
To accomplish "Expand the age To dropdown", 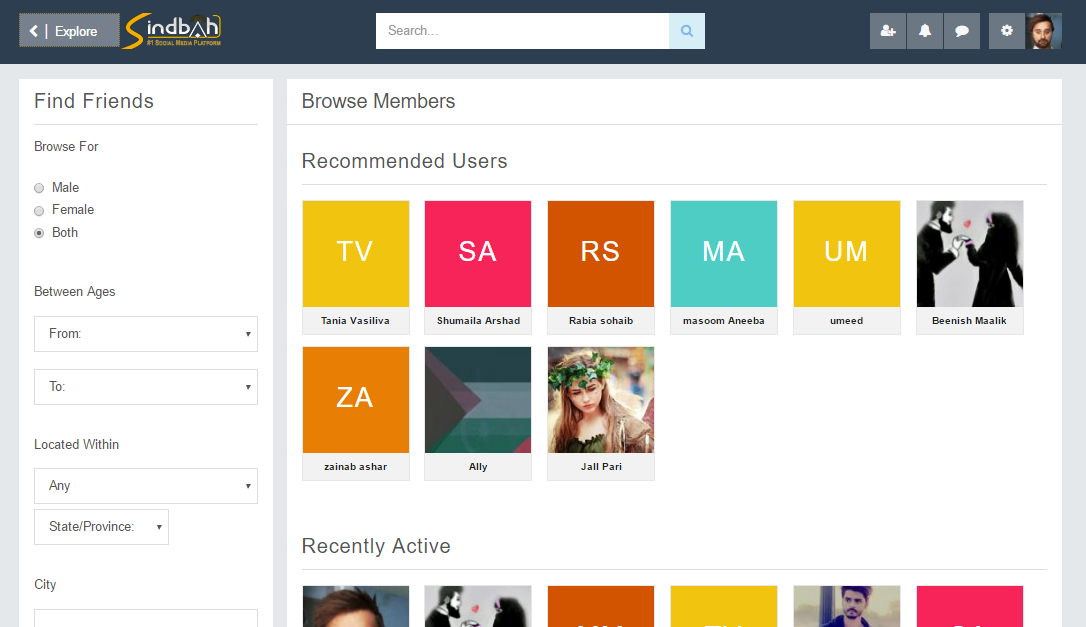I will [x=145, y=387].
